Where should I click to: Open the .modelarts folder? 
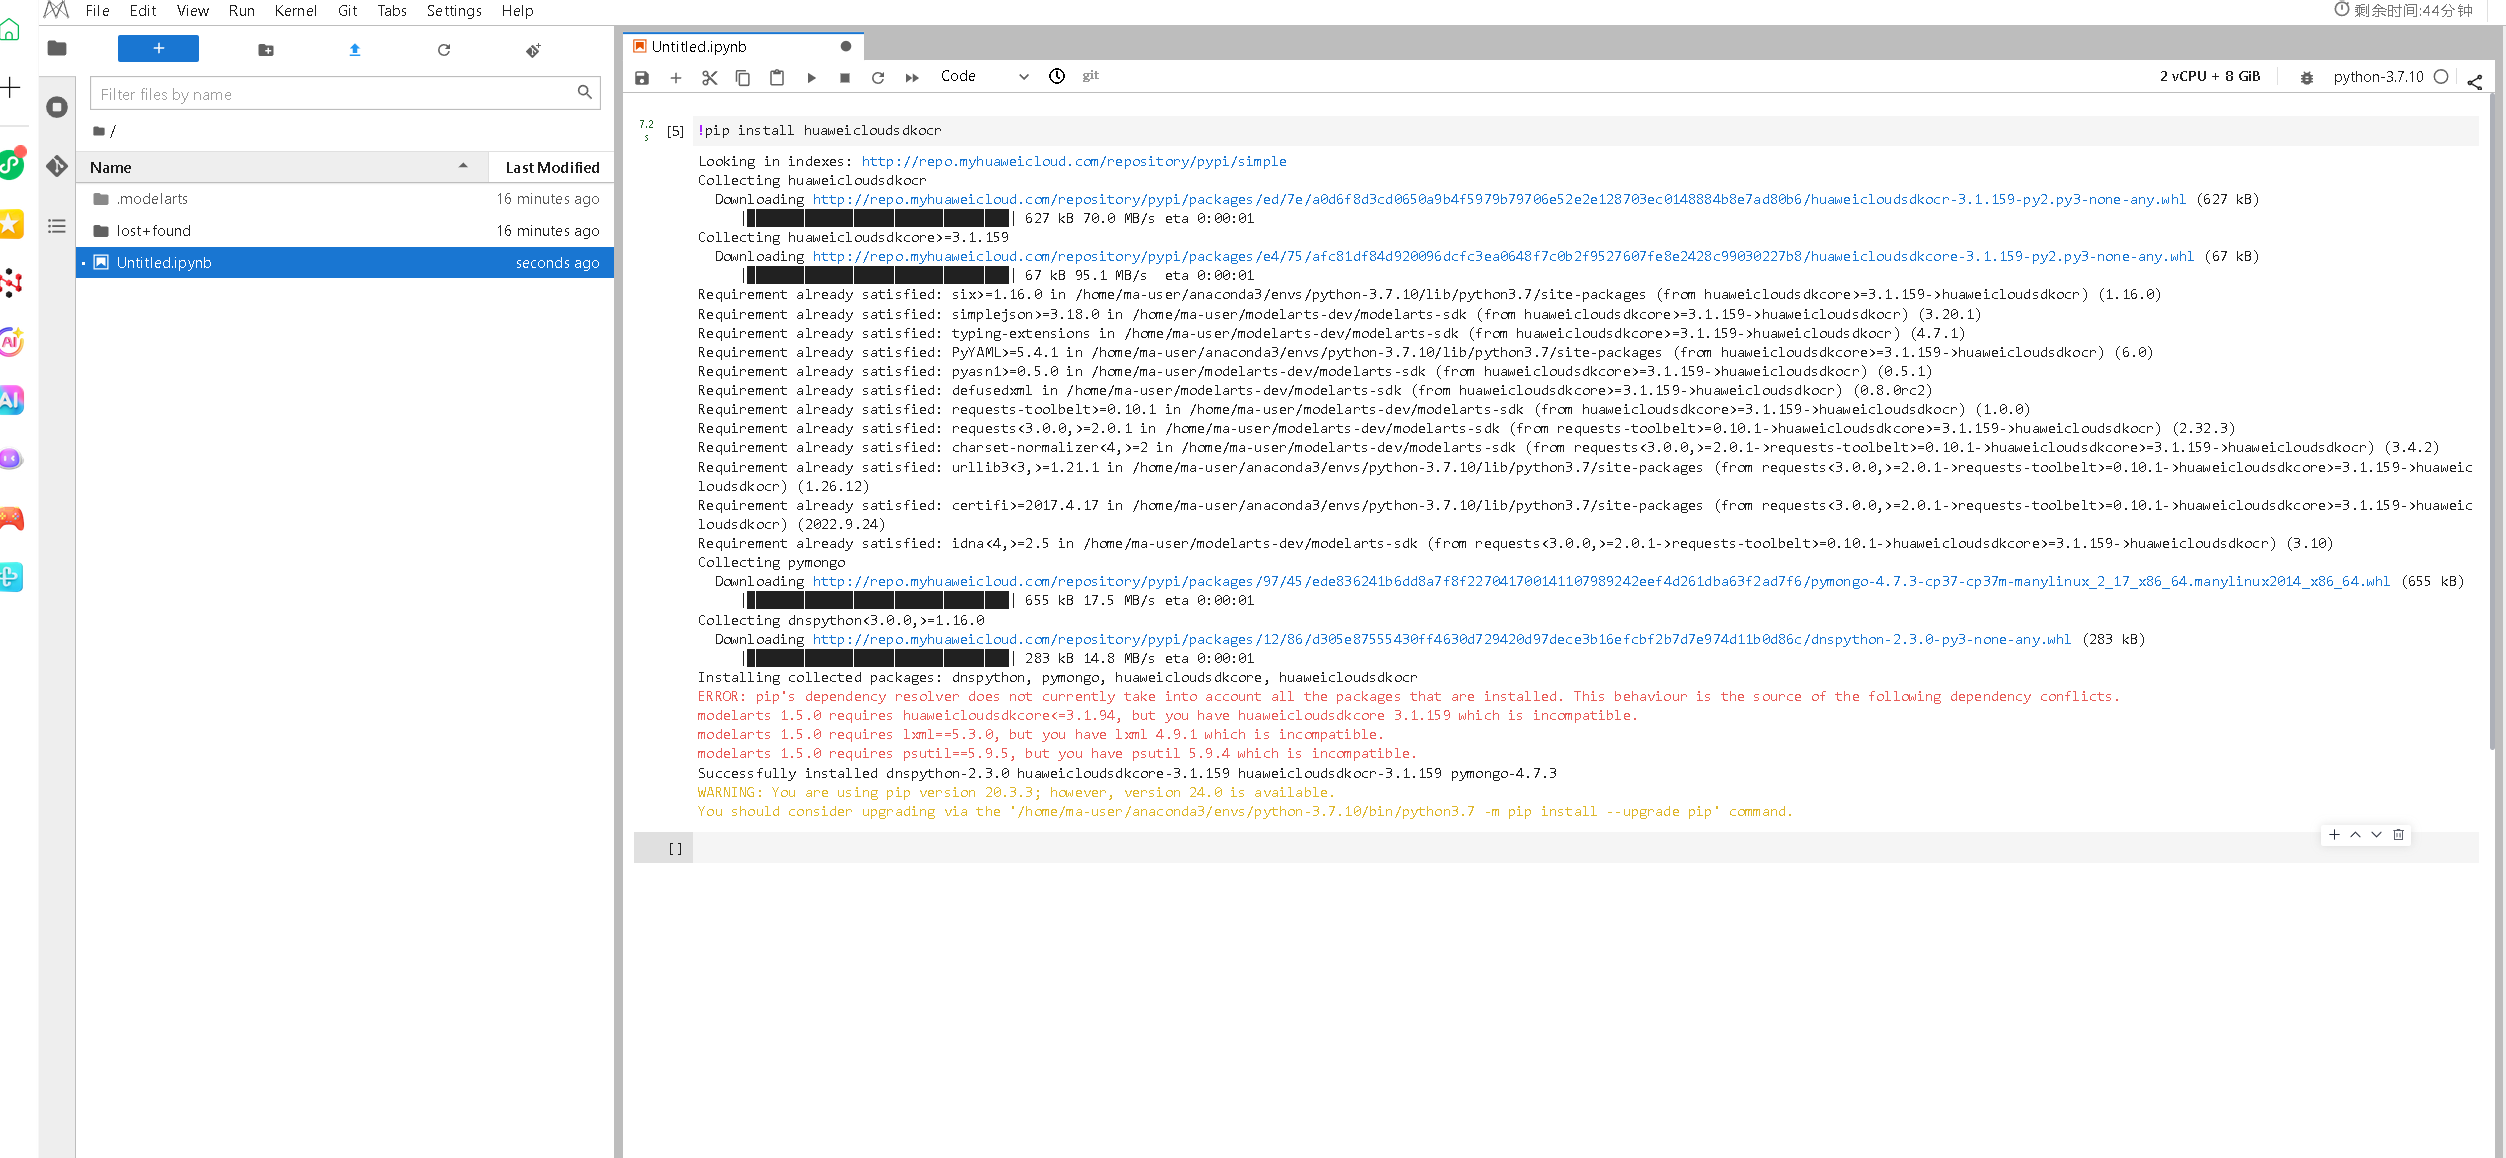pos(152,199)
